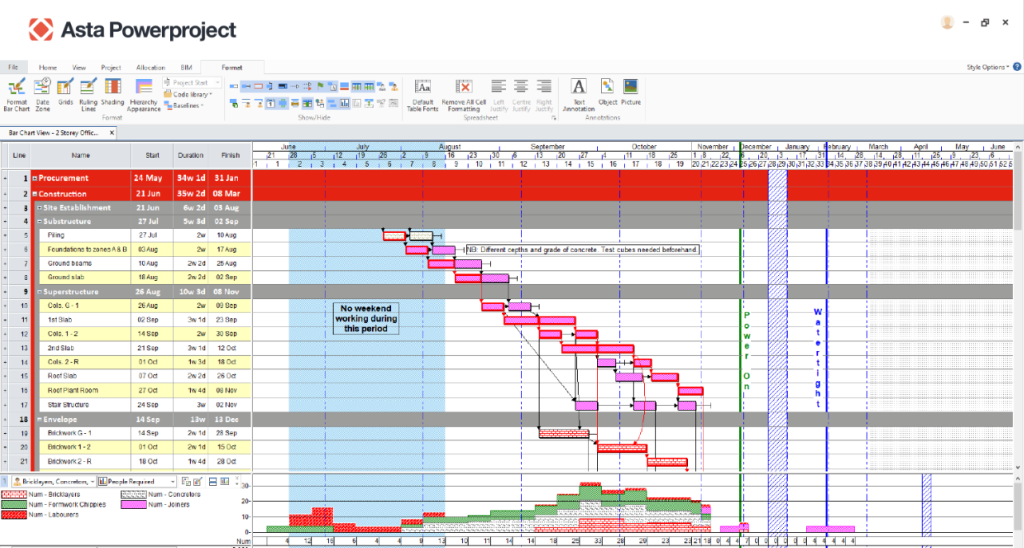
Task: Click the user account avatar icon
Action: (947, 22)
